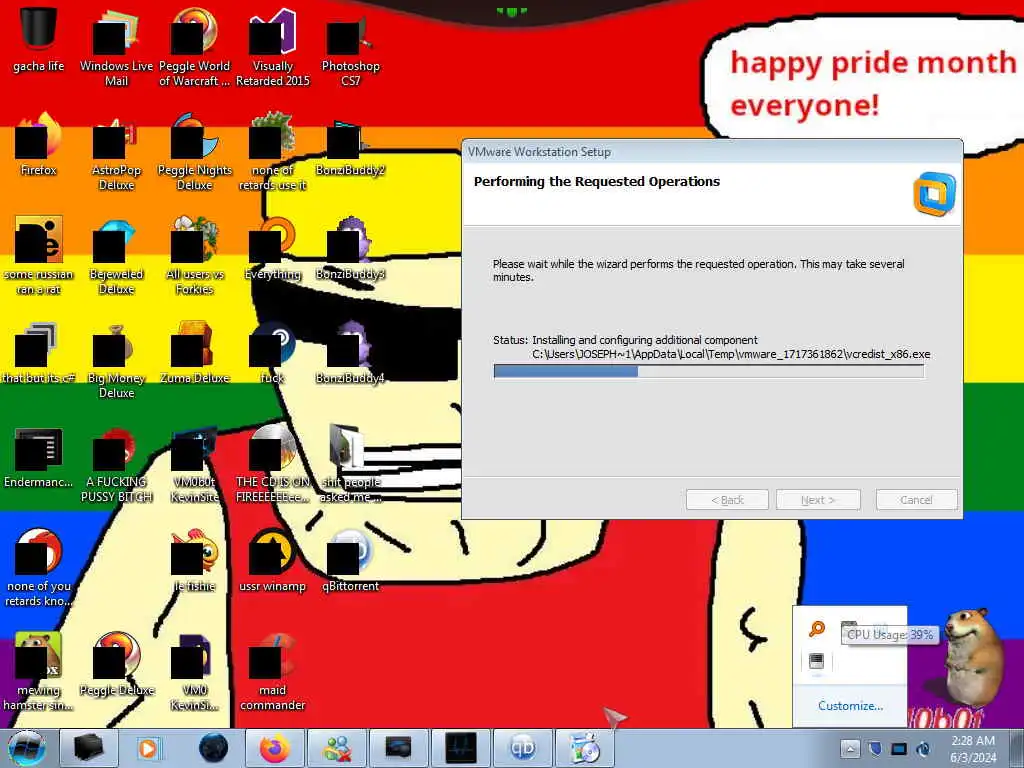Open media player taskbar icon

point(151,748)
